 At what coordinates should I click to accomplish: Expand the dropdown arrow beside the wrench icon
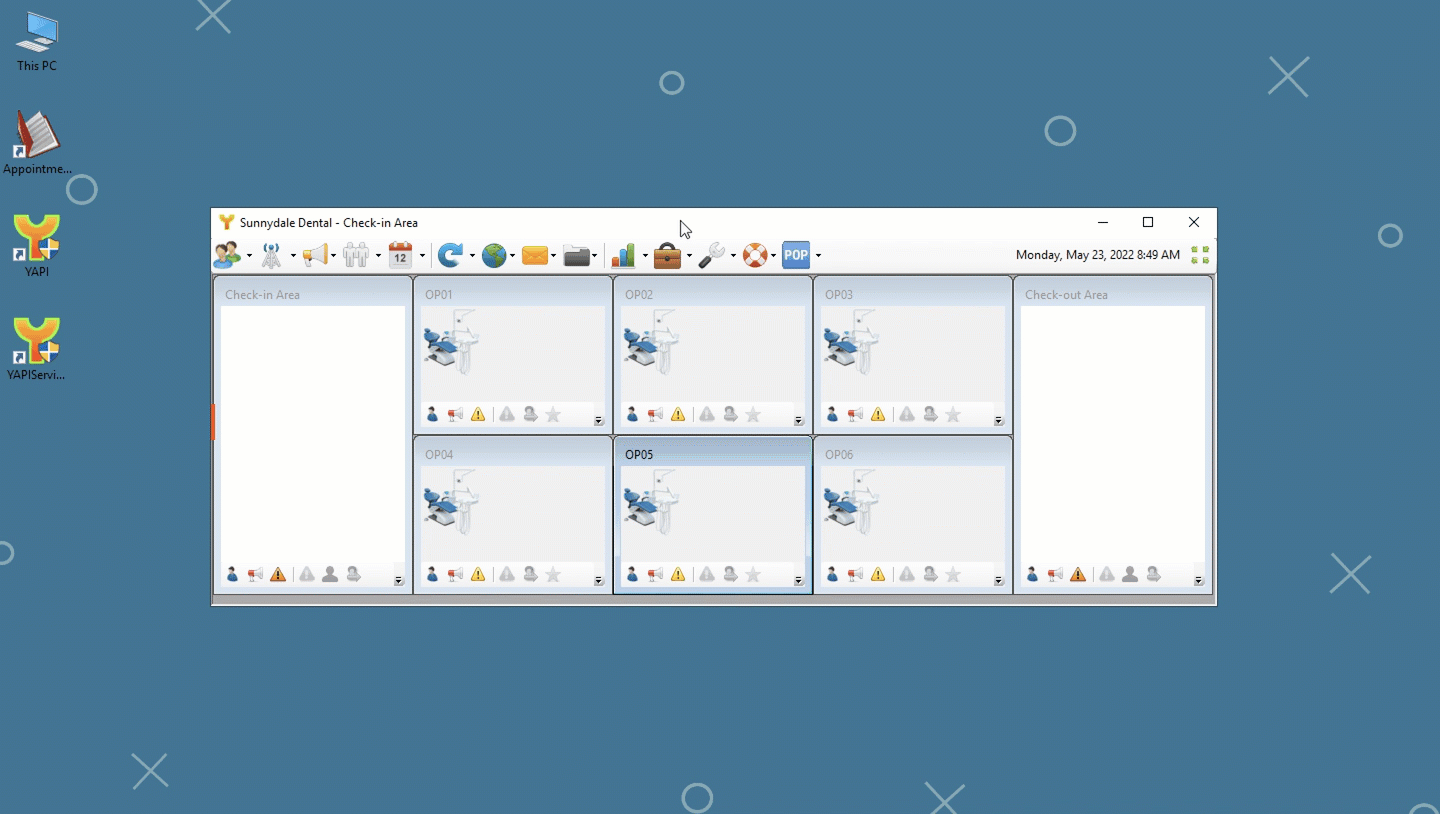click(x=733, y=256)
